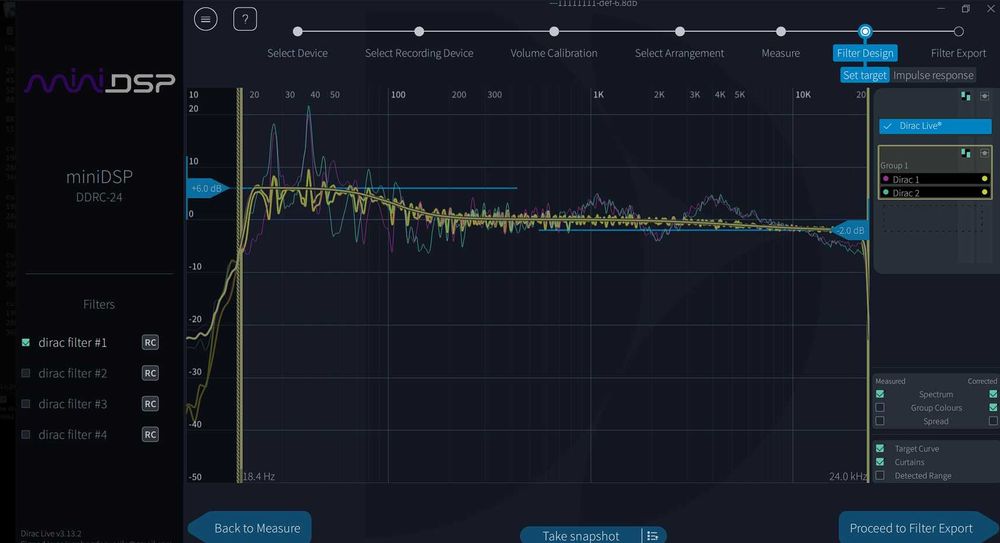Open the help question mark icon

point(245,19)
